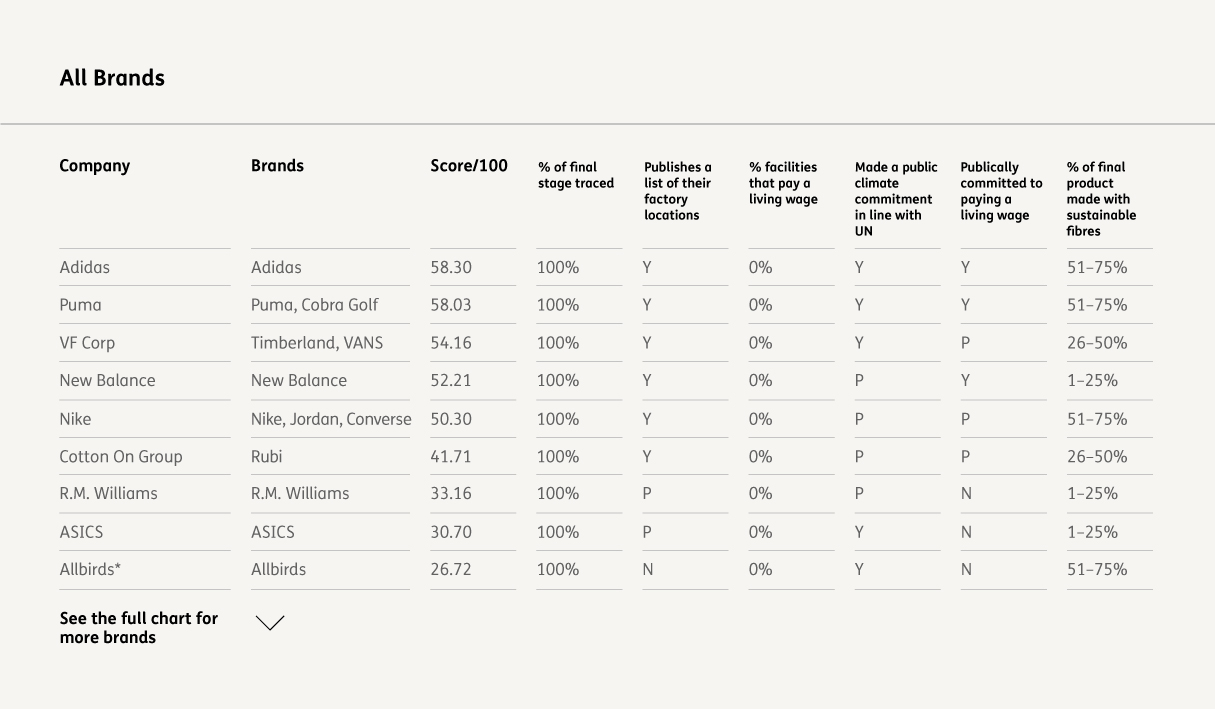
Task: Click '% facilities that pay a living wage' header
Action: [783, 183]
